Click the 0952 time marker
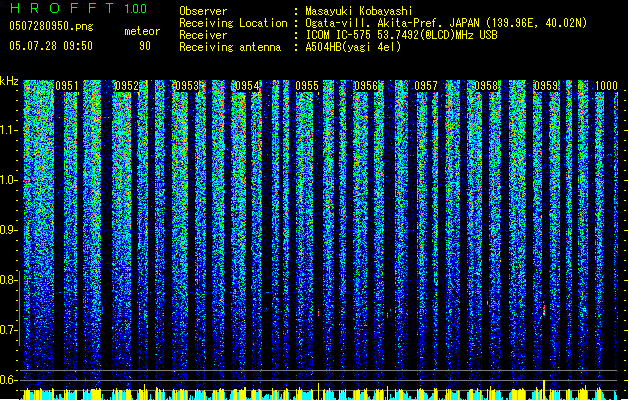629x400 pixels. (127, 86)
